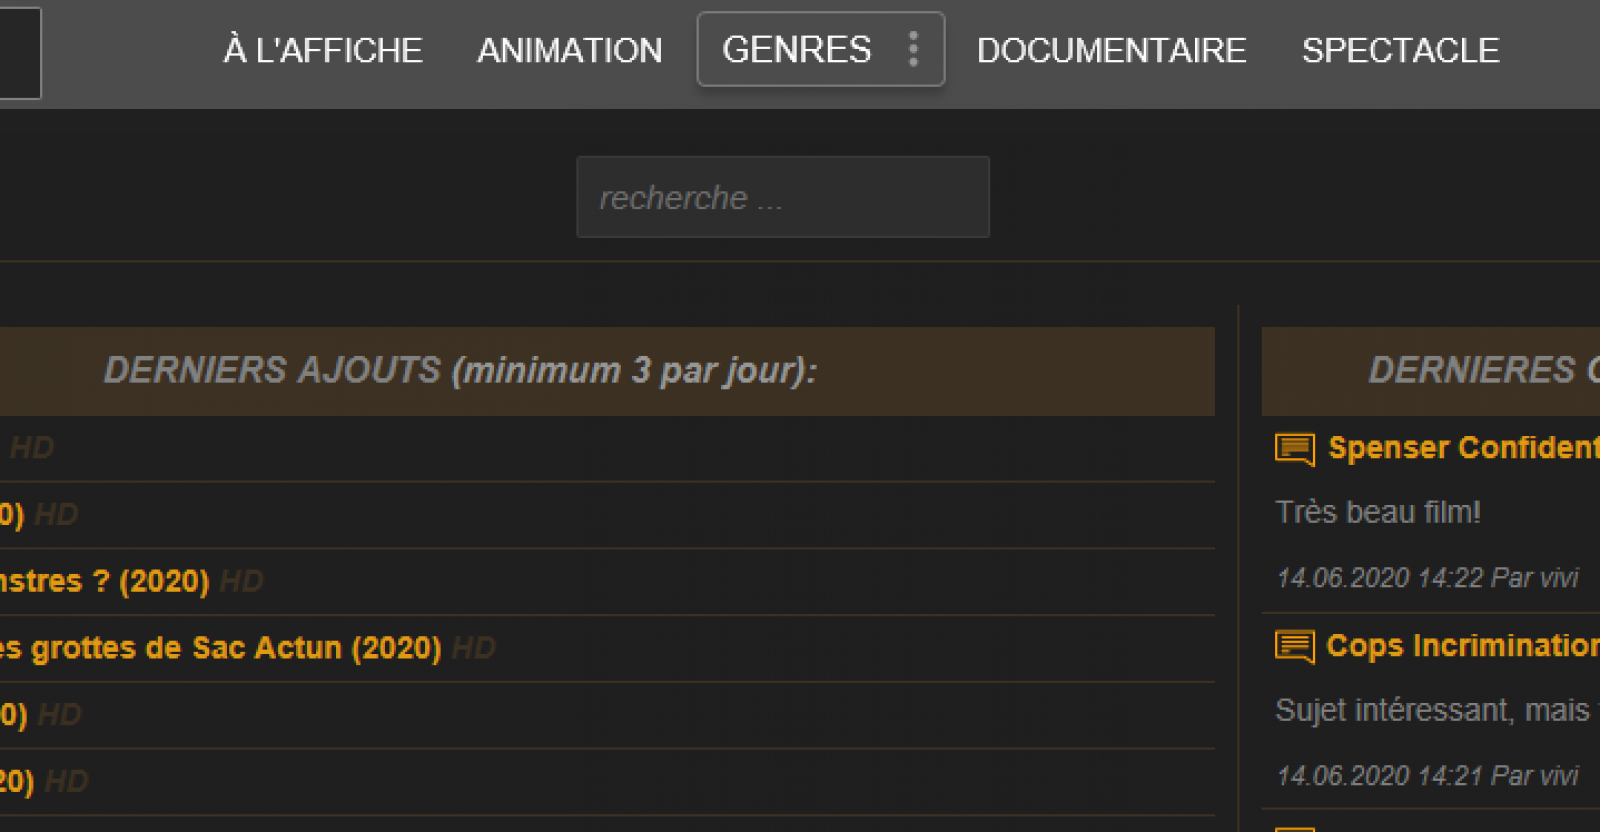1600x832 pixels.
Task: Click the "Très beau film!" comment text
Action: click(x=1377, y=512)
